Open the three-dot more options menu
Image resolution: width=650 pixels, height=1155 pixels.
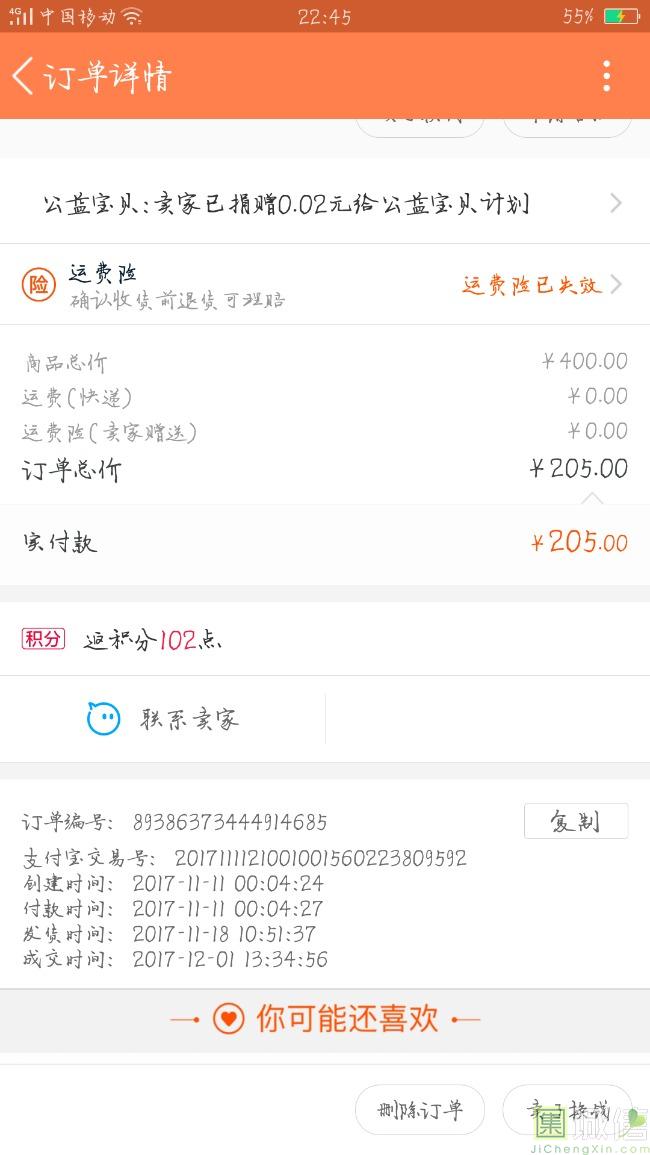click(606, 76)
